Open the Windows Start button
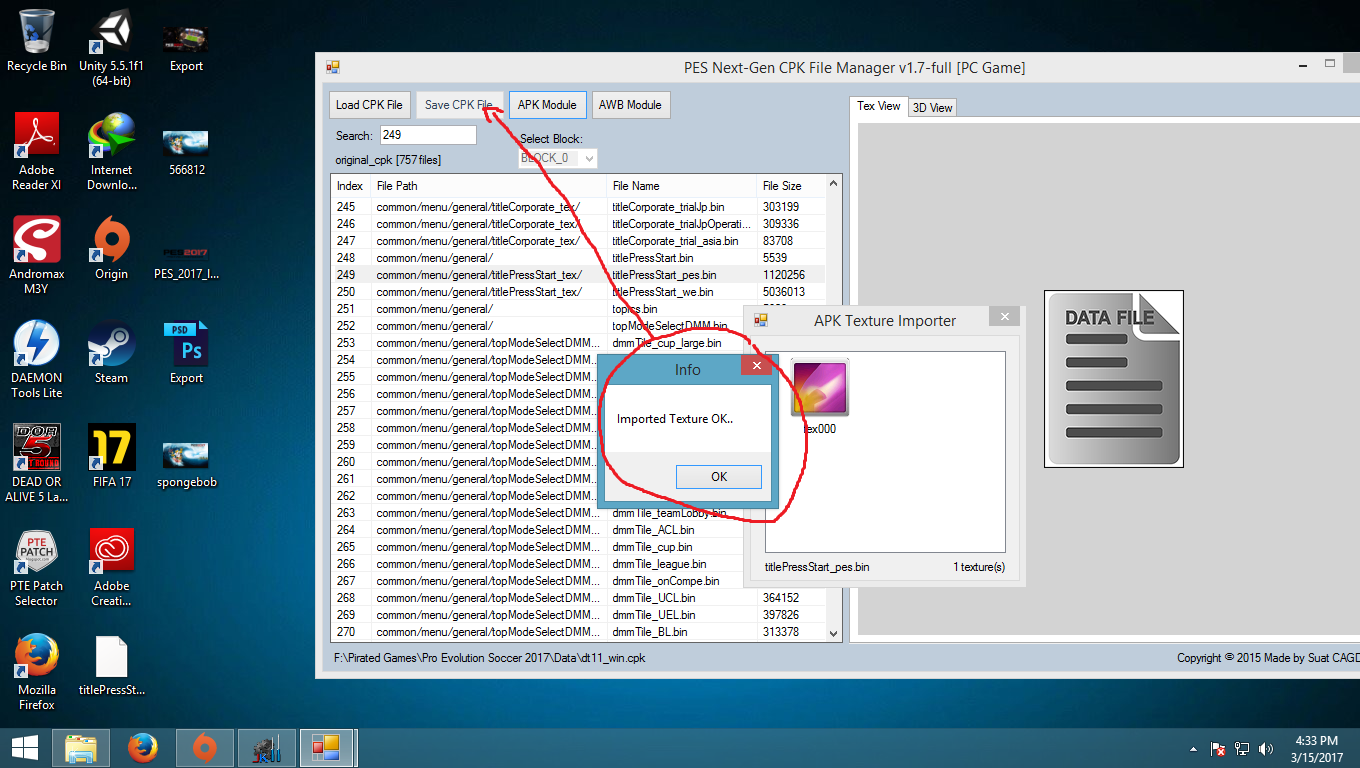Image resolution: width=1360 pixels, height=768 pixels. pyautogui.click(x=24, y=748)
